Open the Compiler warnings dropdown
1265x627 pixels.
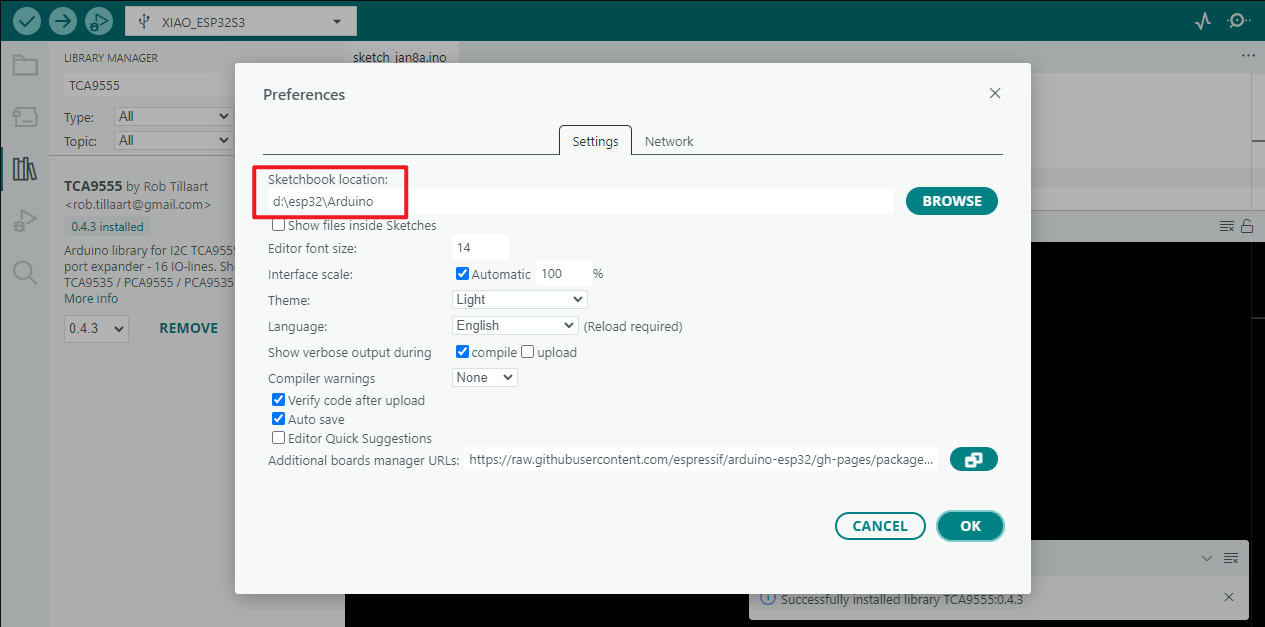tap(484, 377)
